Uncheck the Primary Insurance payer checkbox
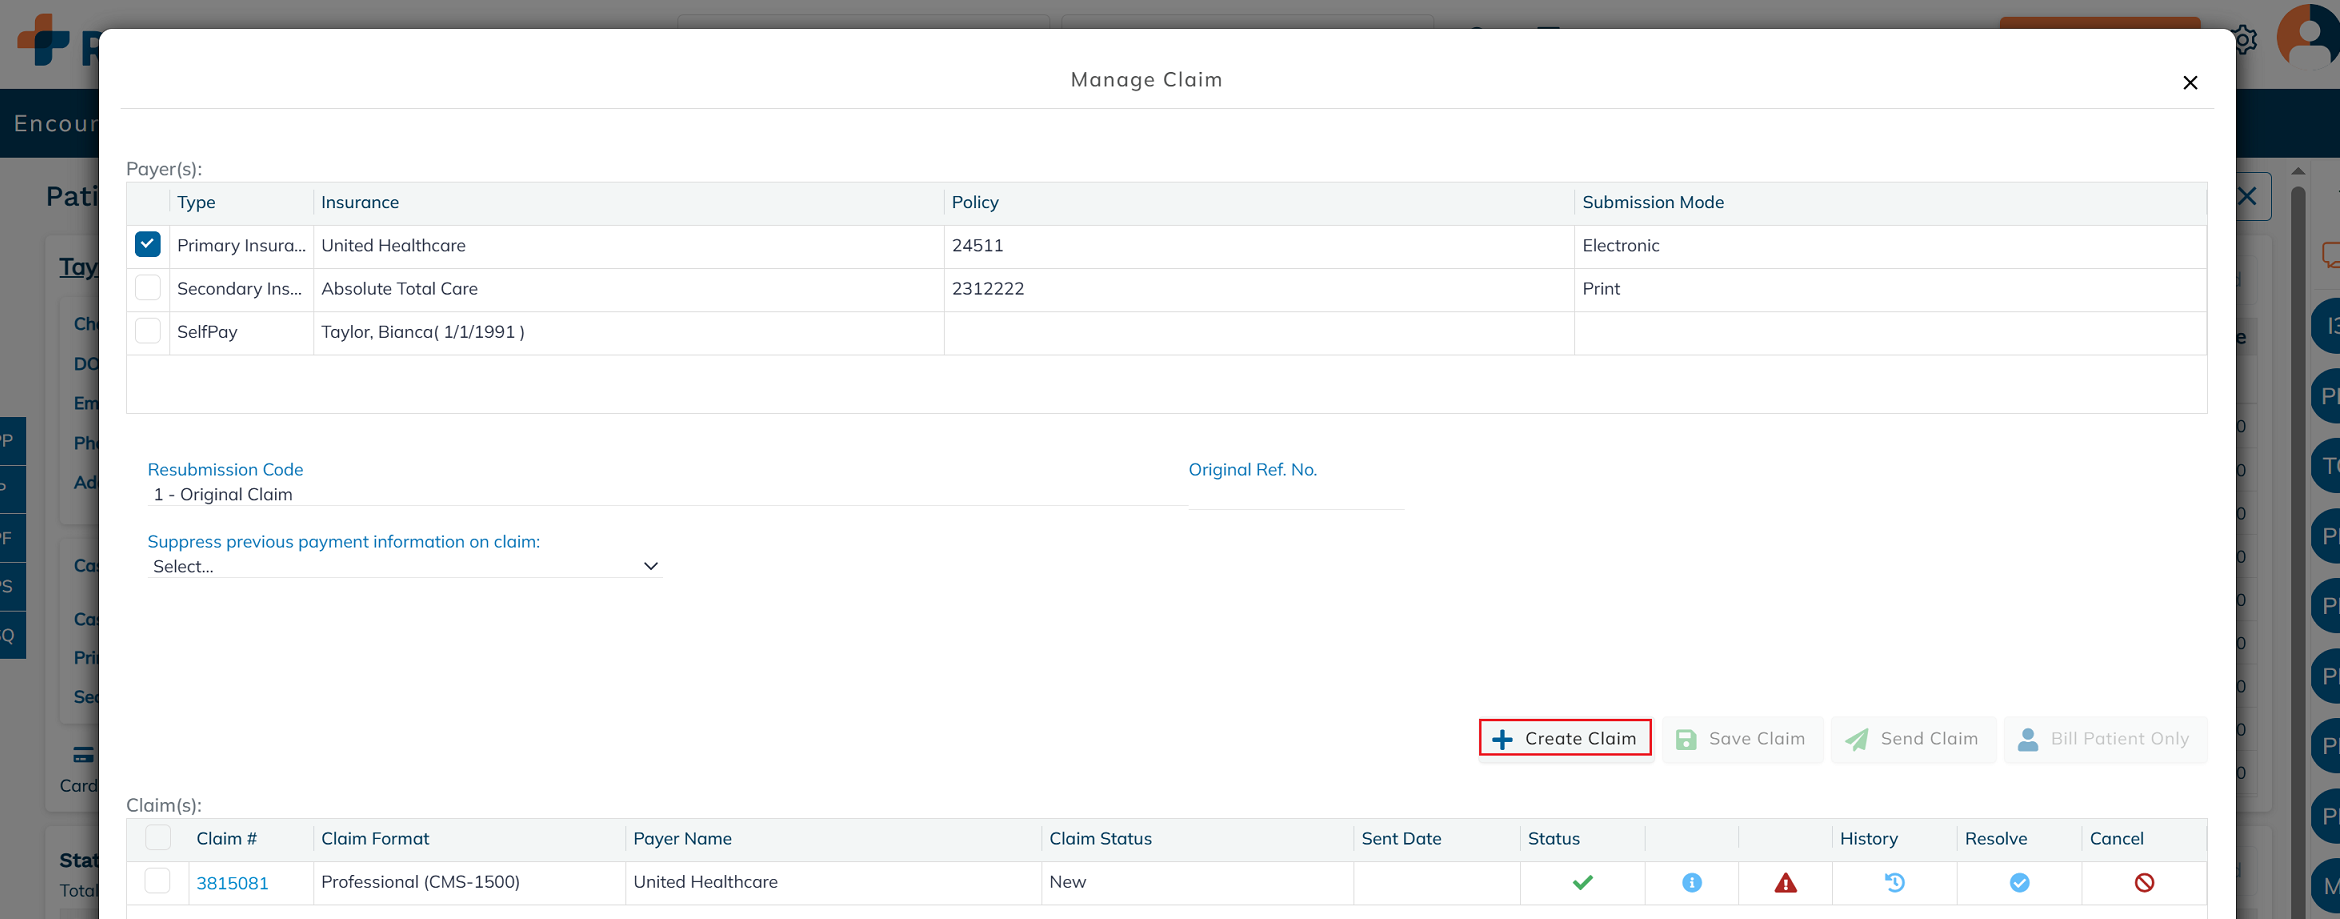 [x=148, y=244]
